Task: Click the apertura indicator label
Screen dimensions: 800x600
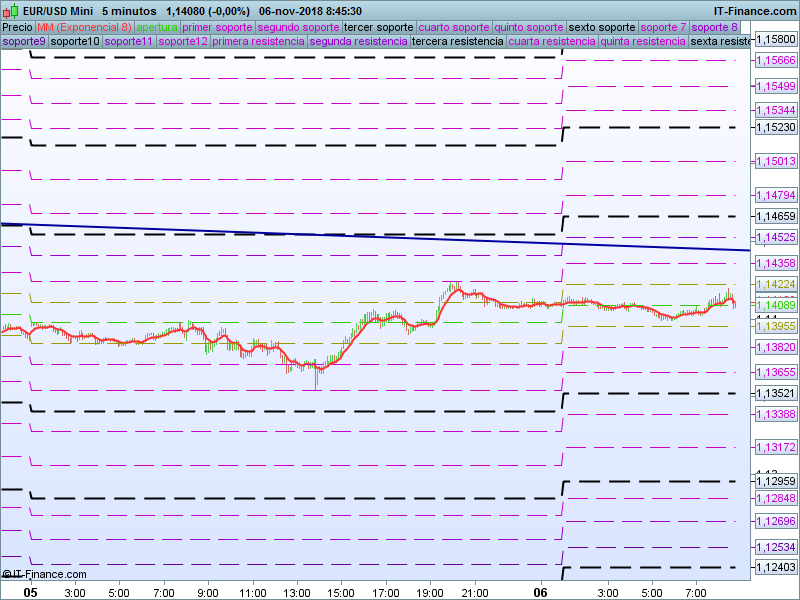Action: point(157,27)
